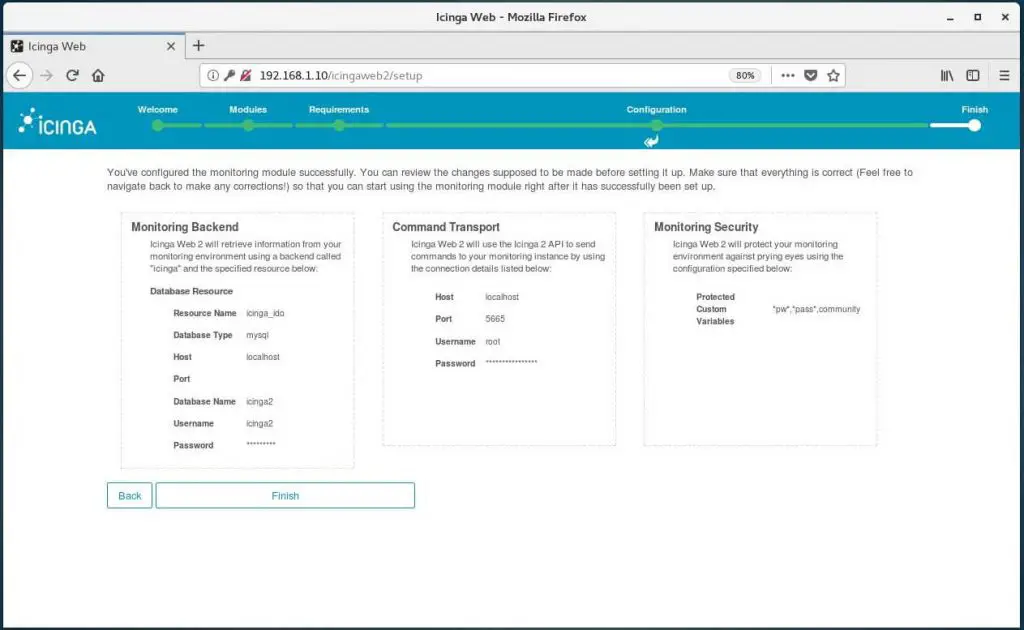Open the Library bookmarks and history icon

[x=947, y=76]
